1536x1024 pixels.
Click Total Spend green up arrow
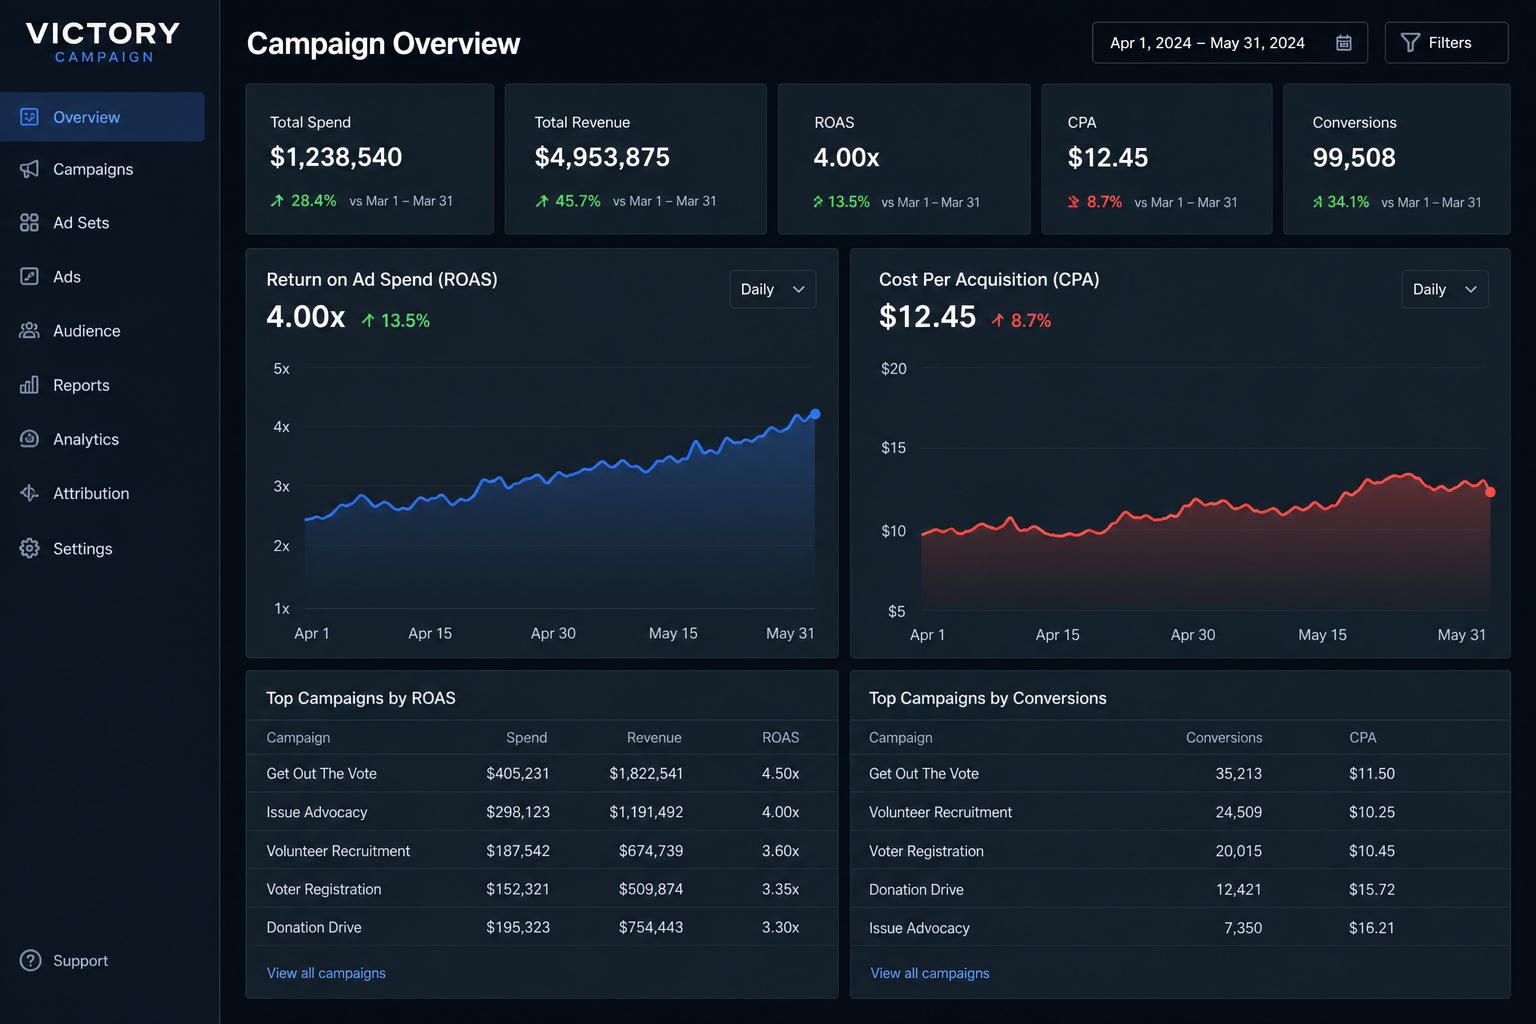(x=277, y=201)
